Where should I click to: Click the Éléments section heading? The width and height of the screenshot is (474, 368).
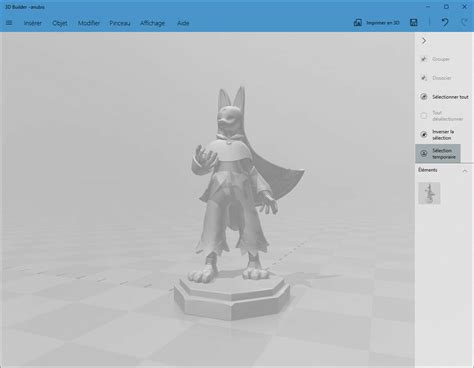pos(428,170)
